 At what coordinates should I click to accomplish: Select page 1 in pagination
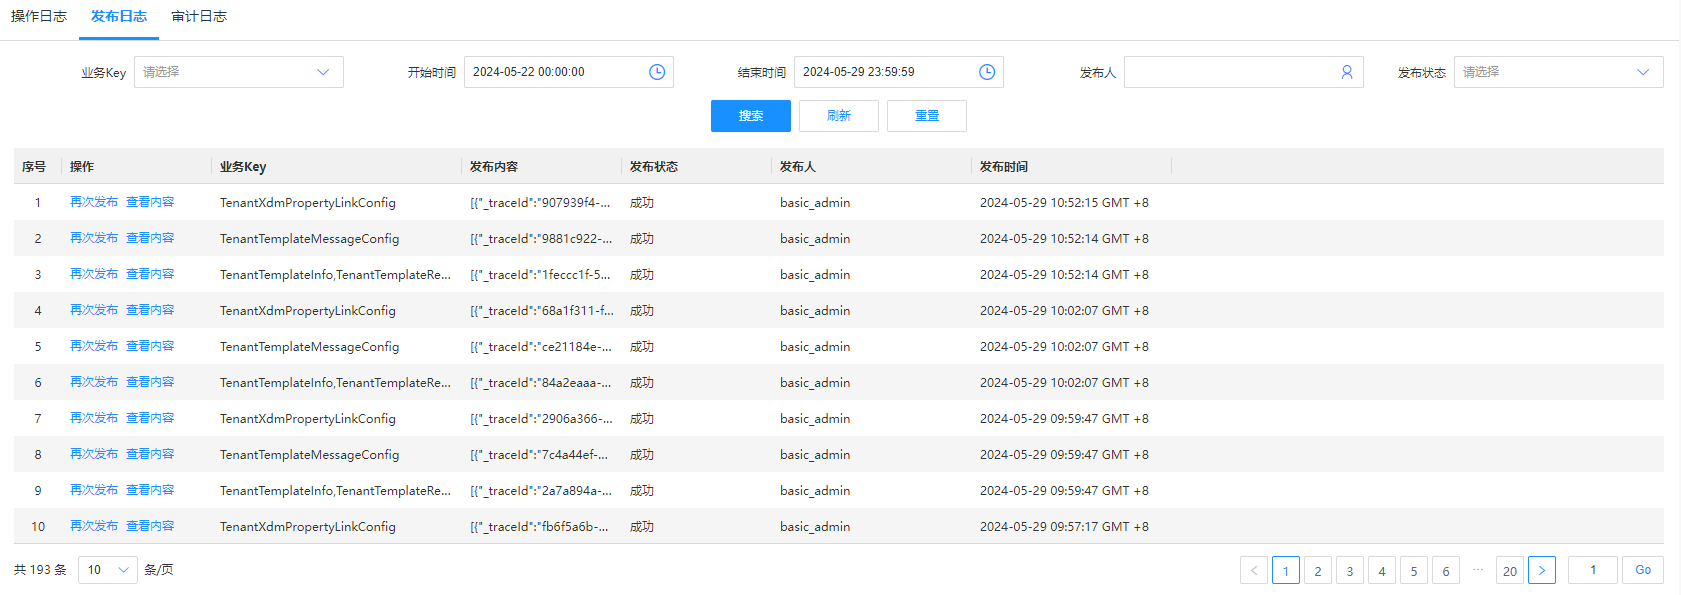(x=1286, y=570)
